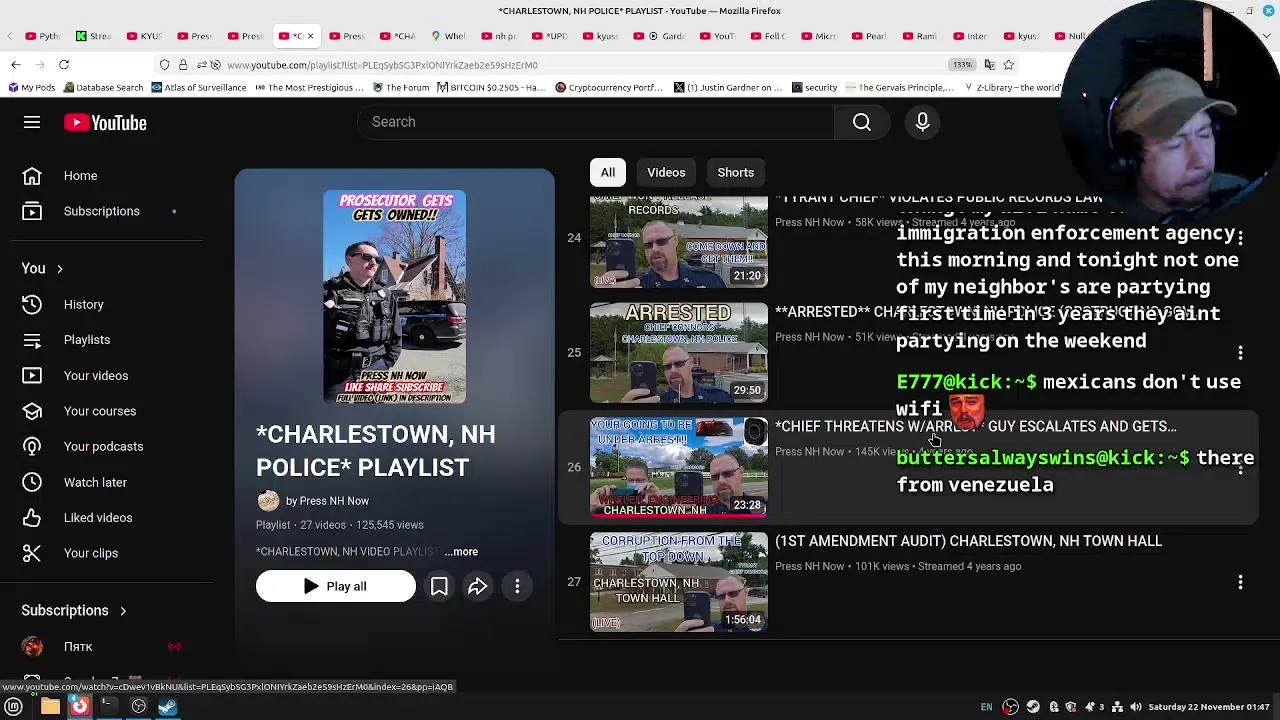Go back in Firefox
The height and width of the screenshot is (720, 1280).
point(16,65)
